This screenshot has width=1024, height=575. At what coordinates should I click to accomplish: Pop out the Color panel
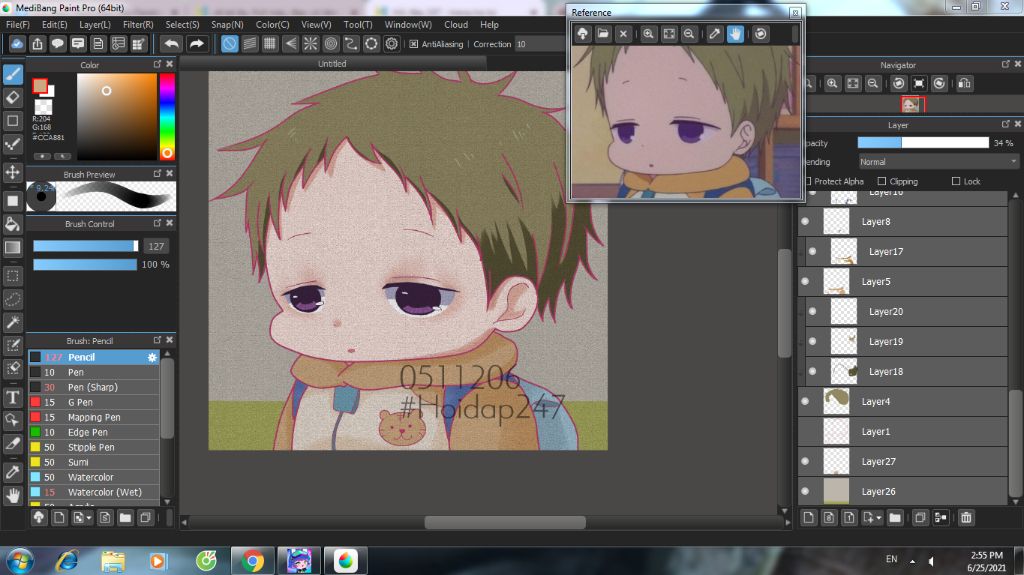pyautogui.click(x=157, y=64)
